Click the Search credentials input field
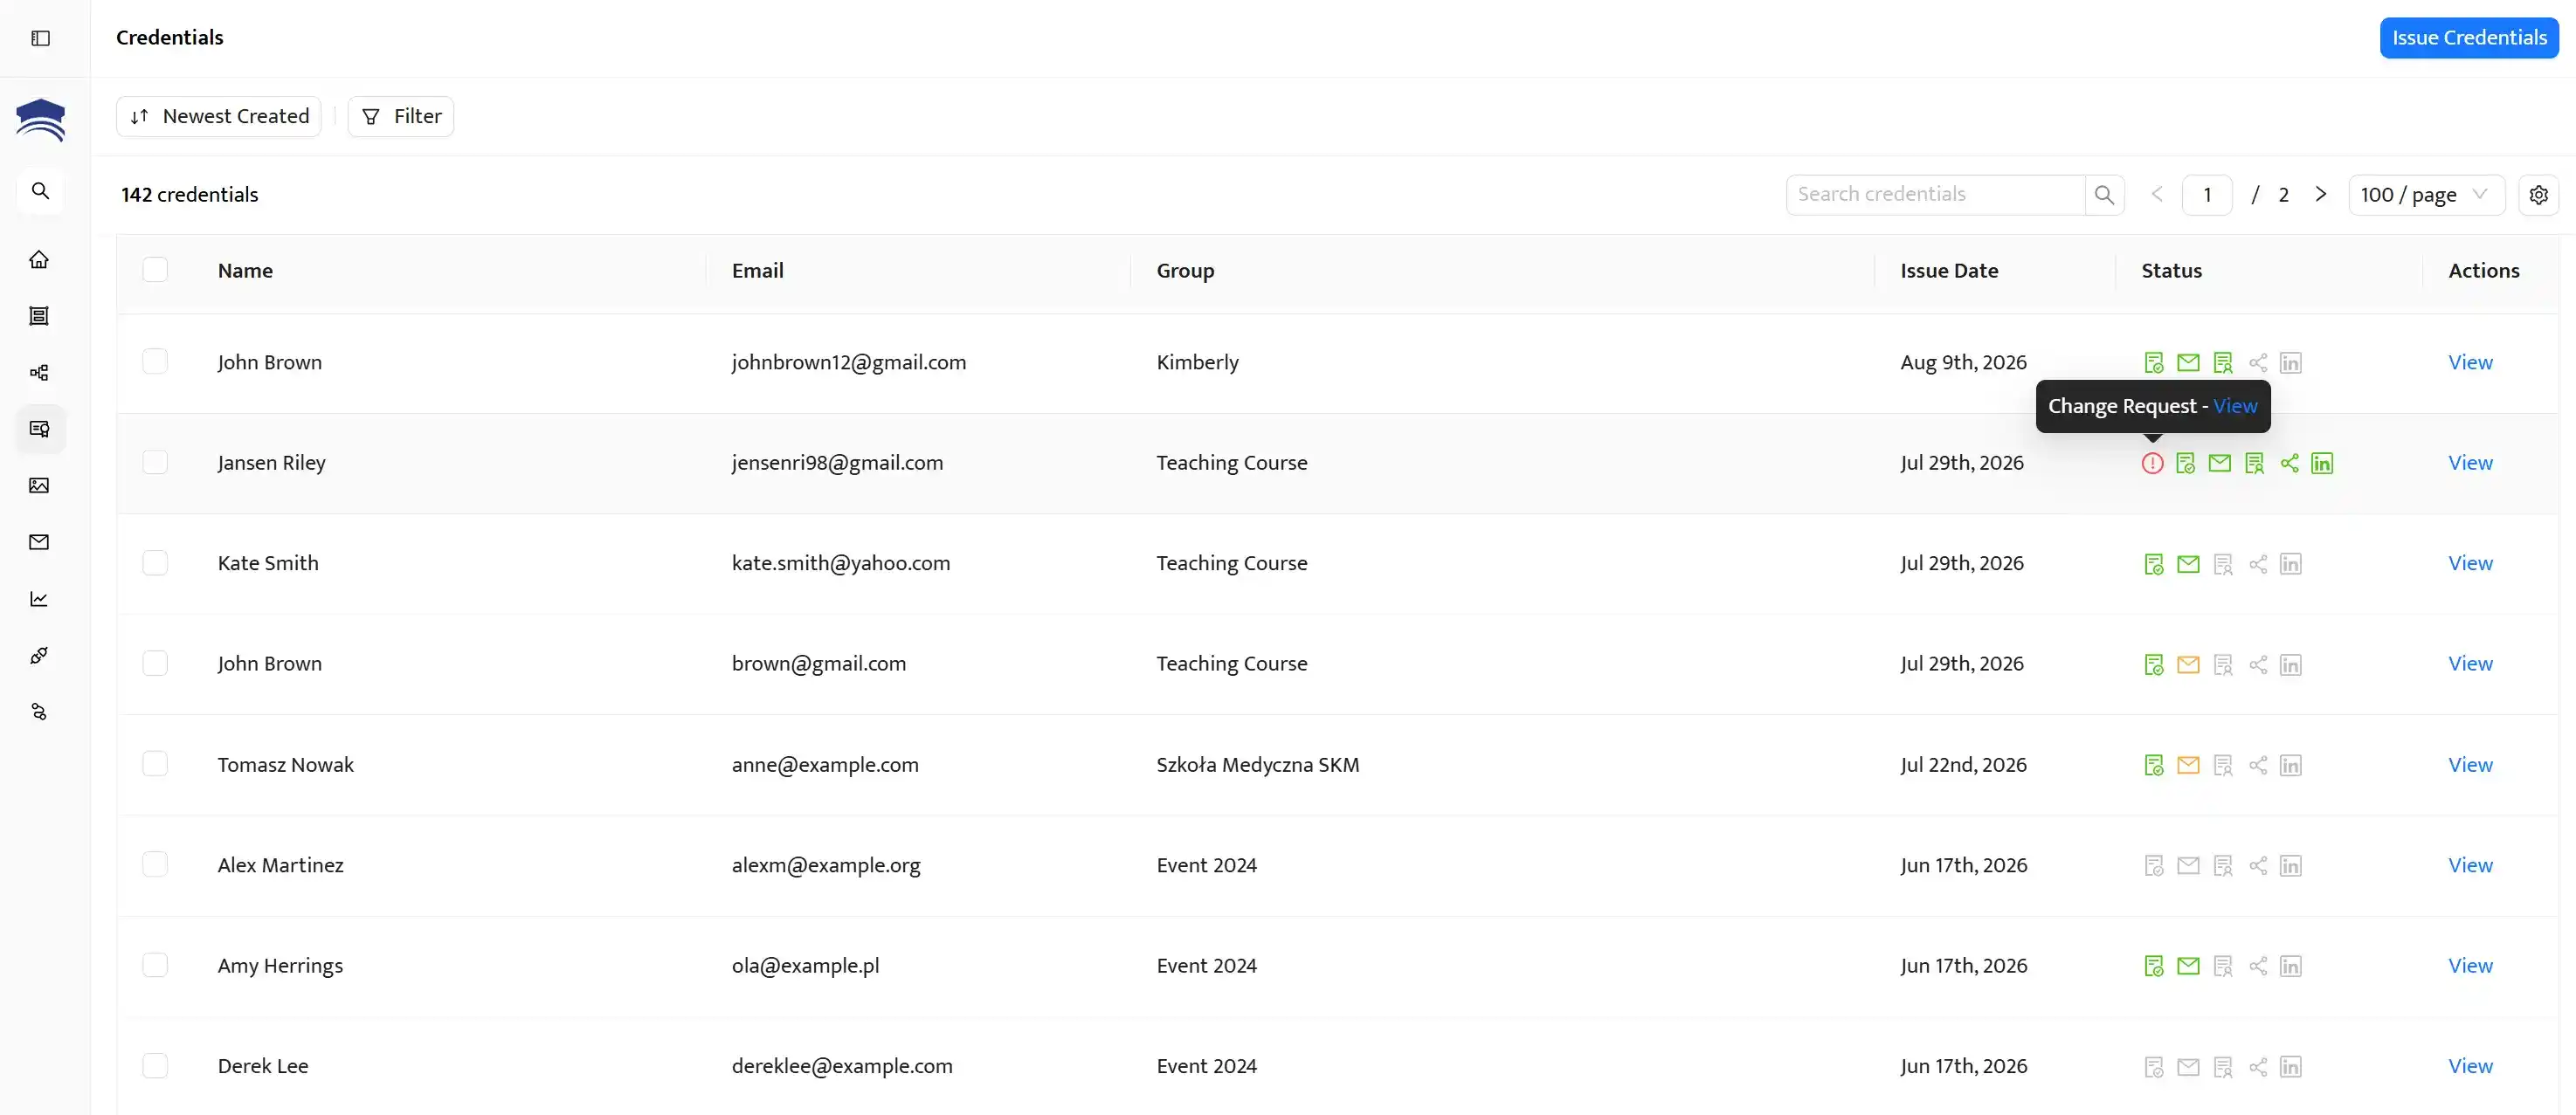The image size is (2576, 1115). tap(1935, 195)
